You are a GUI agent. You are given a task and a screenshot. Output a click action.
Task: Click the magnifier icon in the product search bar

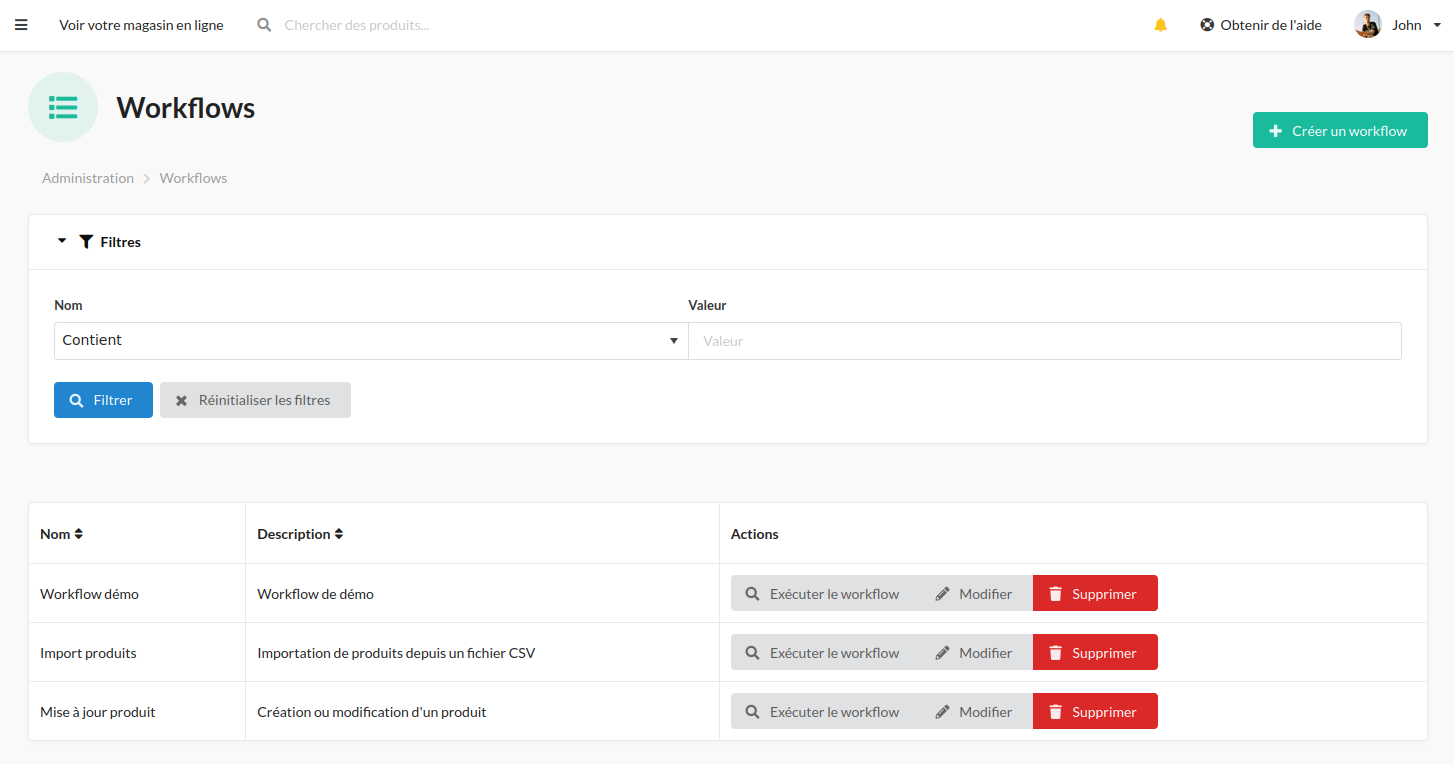pyautogui.click(x=263, y=24)
